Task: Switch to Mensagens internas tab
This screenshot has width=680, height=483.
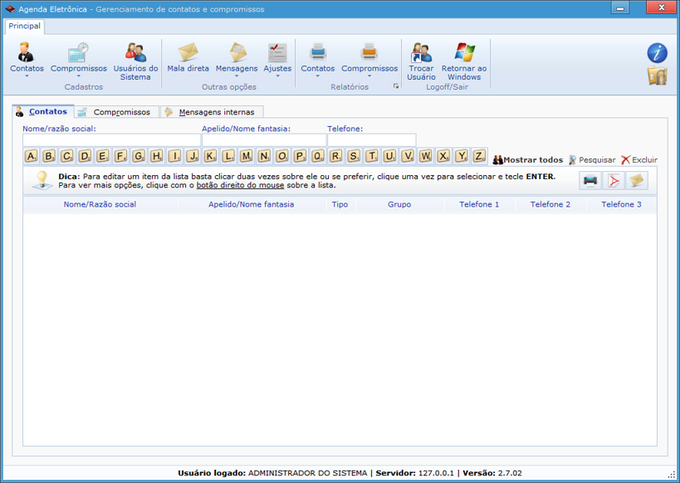Action: (212, 112)
